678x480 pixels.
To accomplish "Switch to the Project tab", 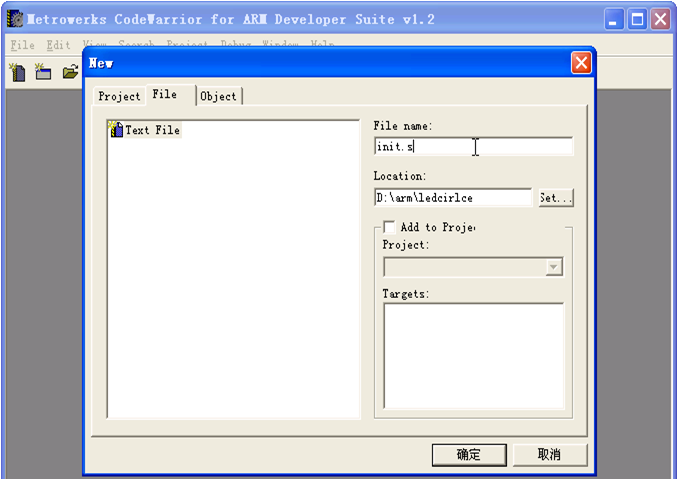I will (x=119, y=96).
